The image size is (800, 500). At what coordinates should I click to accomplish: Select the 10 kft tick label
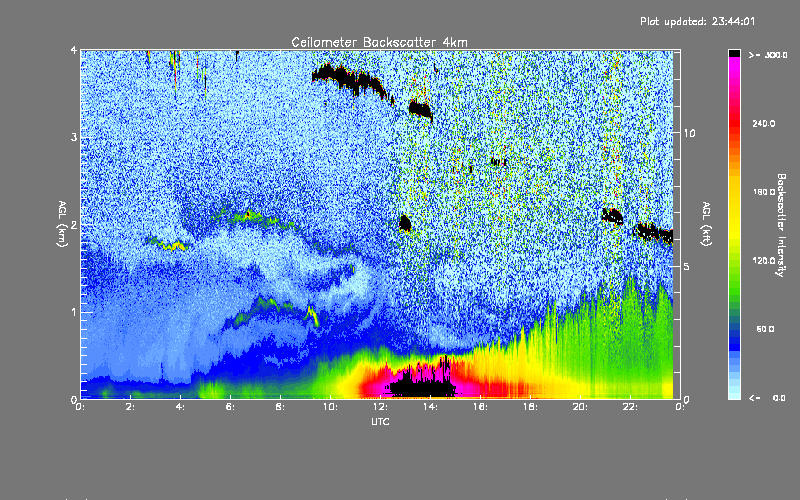(689, 133)
